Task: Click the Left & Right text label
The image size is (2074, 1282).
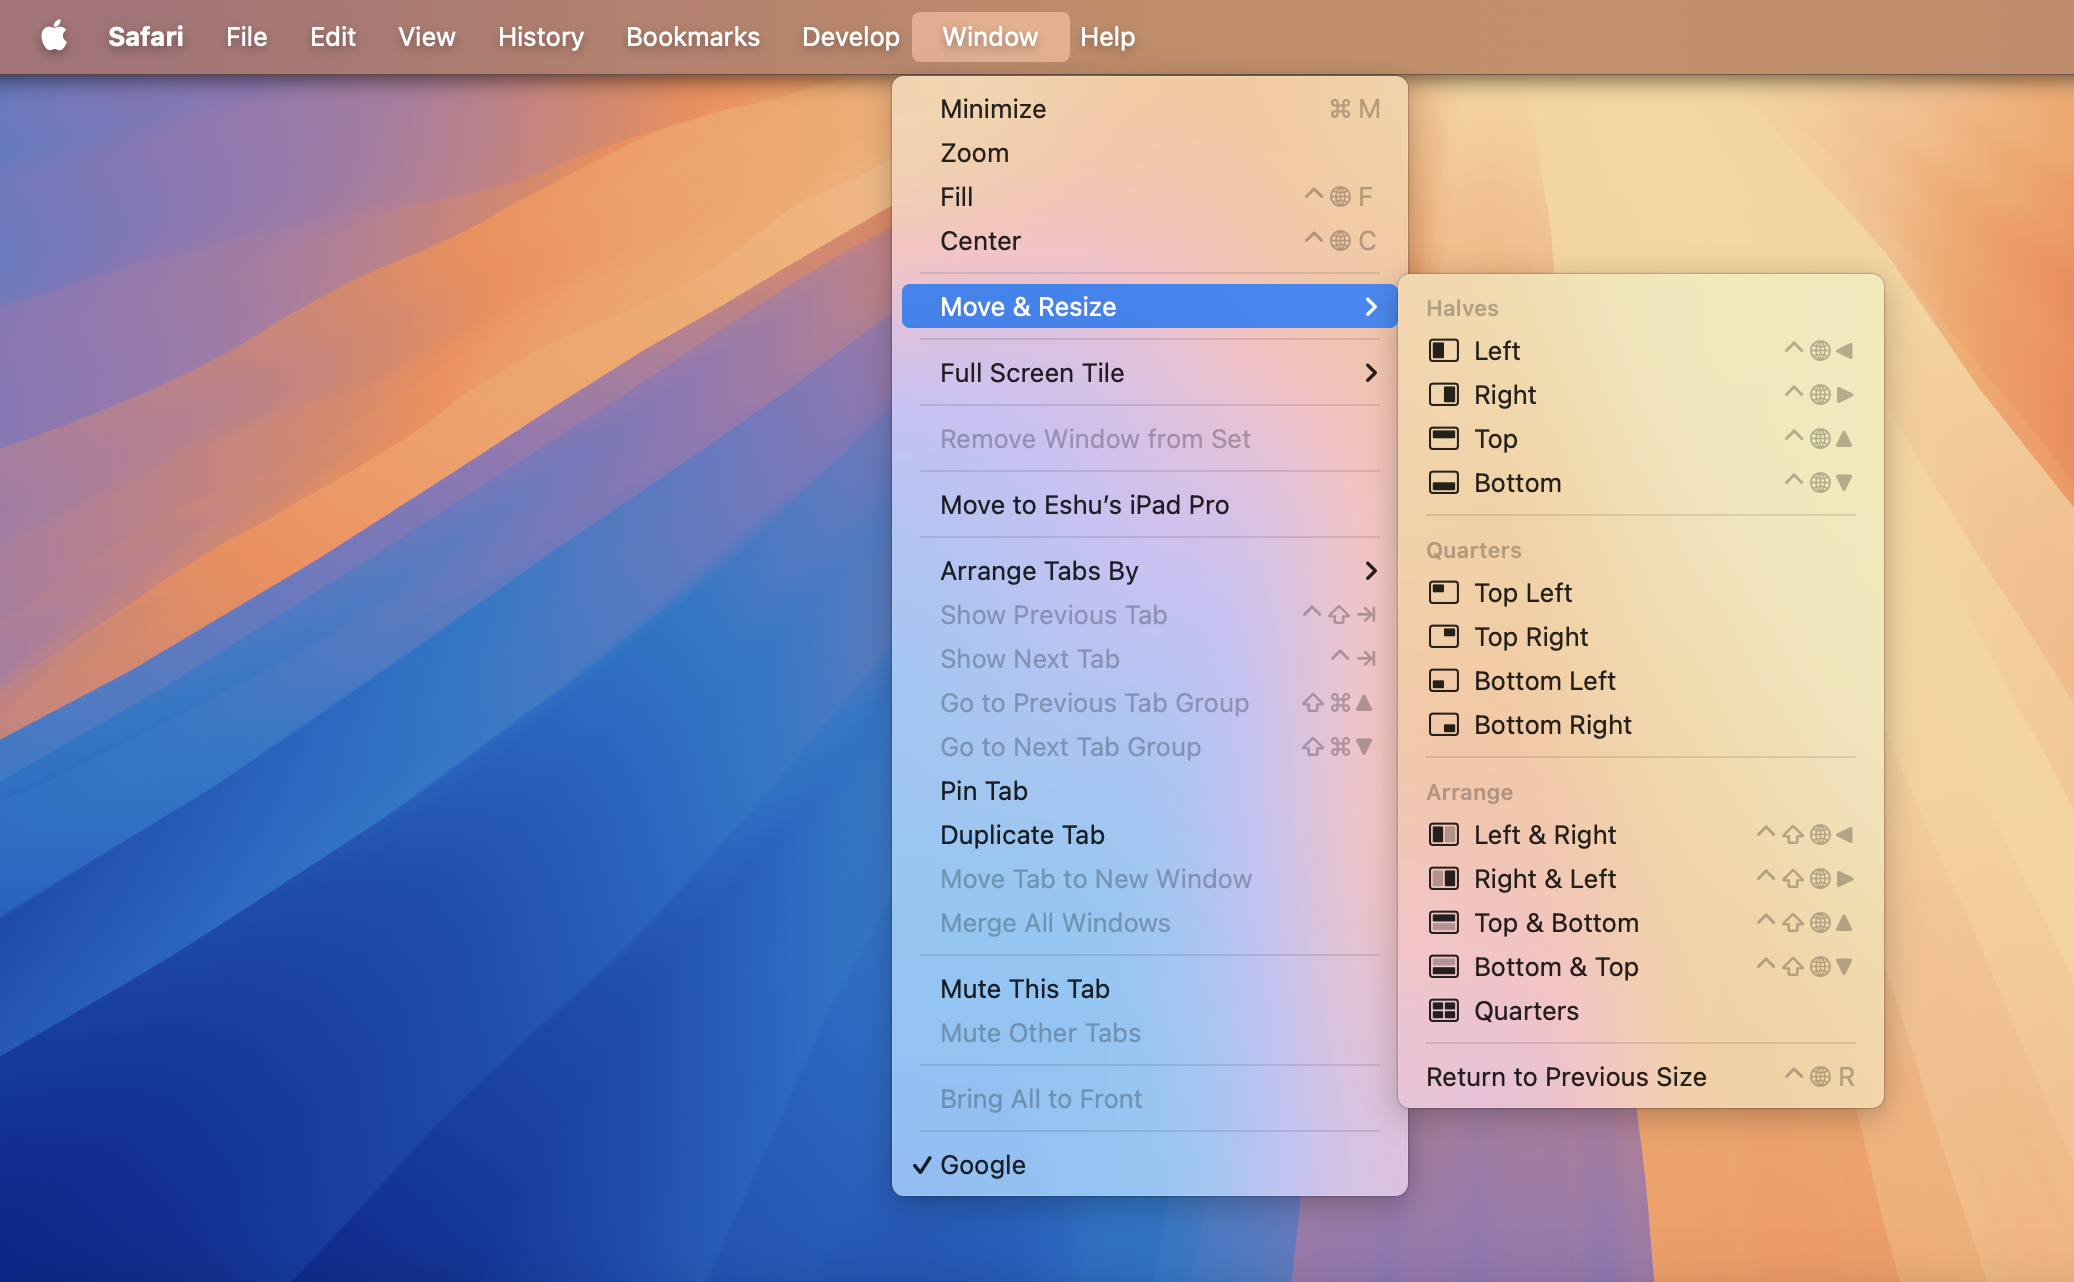Action: (1545, 835)
